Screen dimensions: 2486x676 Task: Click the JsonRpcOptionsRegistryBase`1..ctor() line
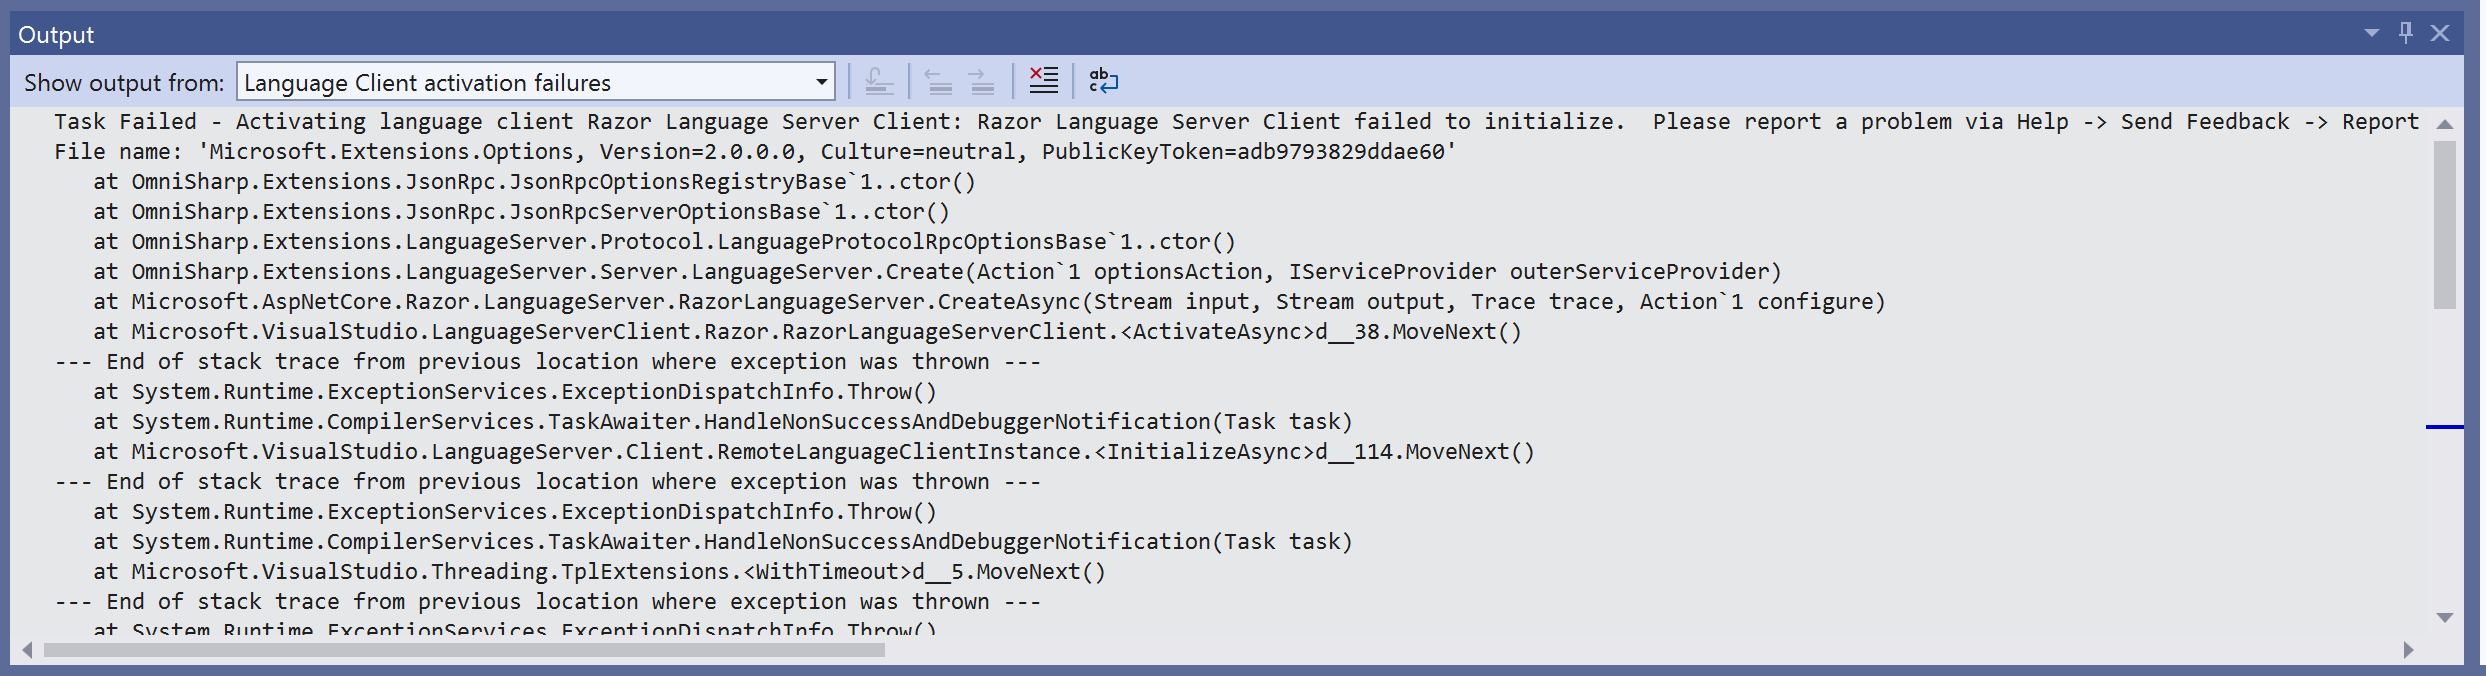tap(534, 182)
